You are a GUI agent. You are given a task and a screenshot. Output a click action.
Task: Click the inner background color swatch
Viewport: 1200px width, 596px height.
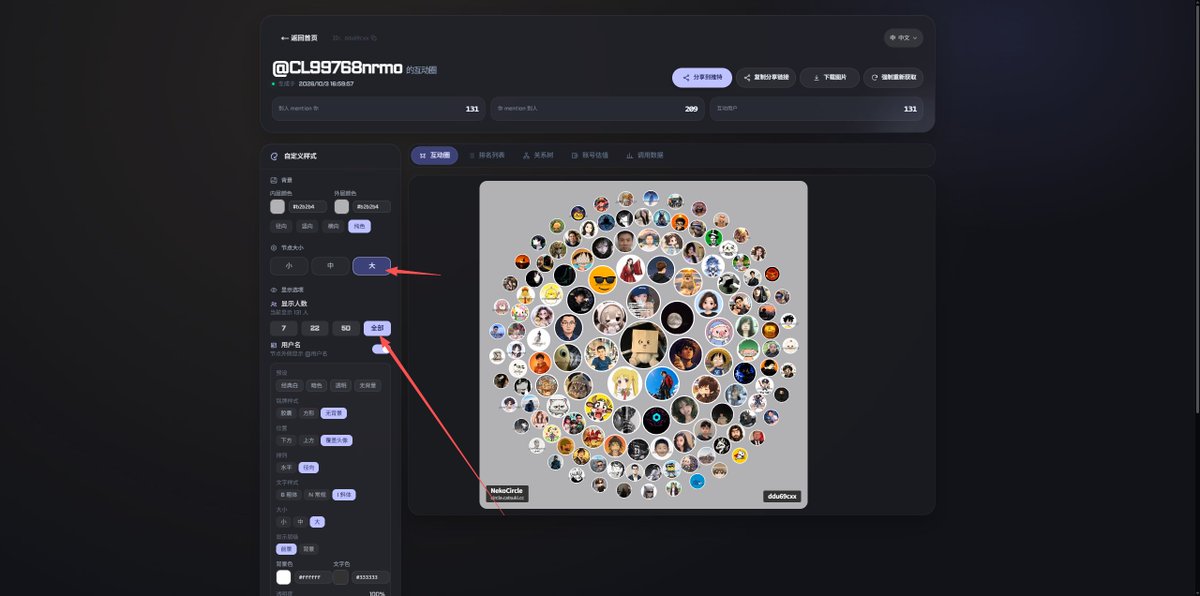pos(278,206)
